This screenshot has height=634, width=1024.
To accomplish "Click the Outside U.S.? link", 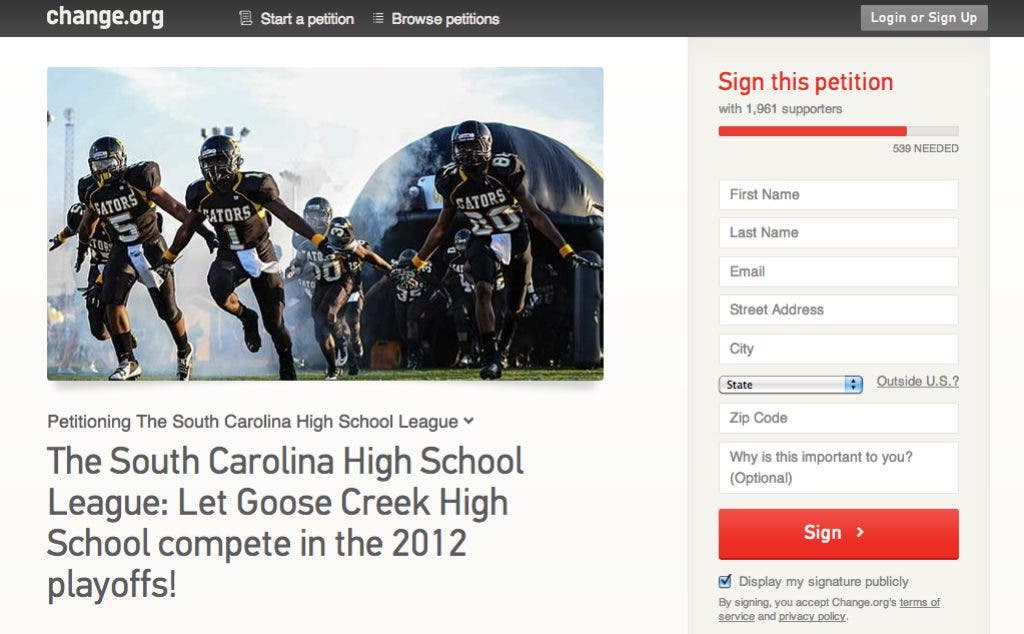I will pos(918,381).
